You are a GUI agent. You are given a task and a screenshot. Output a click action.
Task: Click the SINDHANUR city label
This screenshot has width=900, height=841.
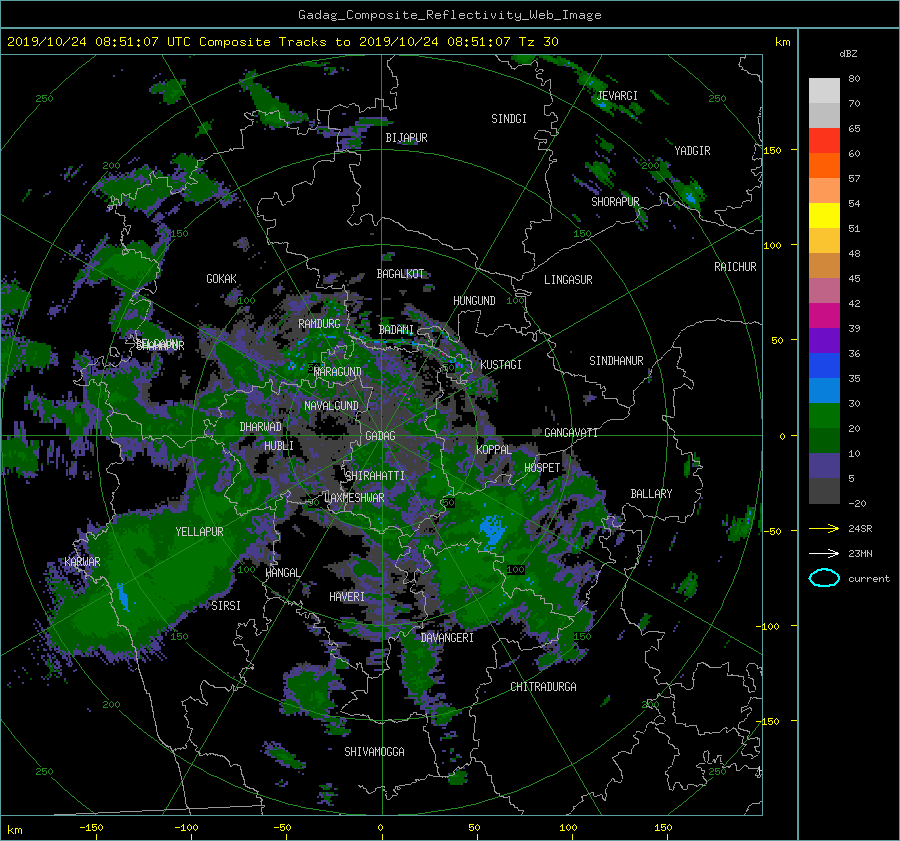tap(616, 361)
